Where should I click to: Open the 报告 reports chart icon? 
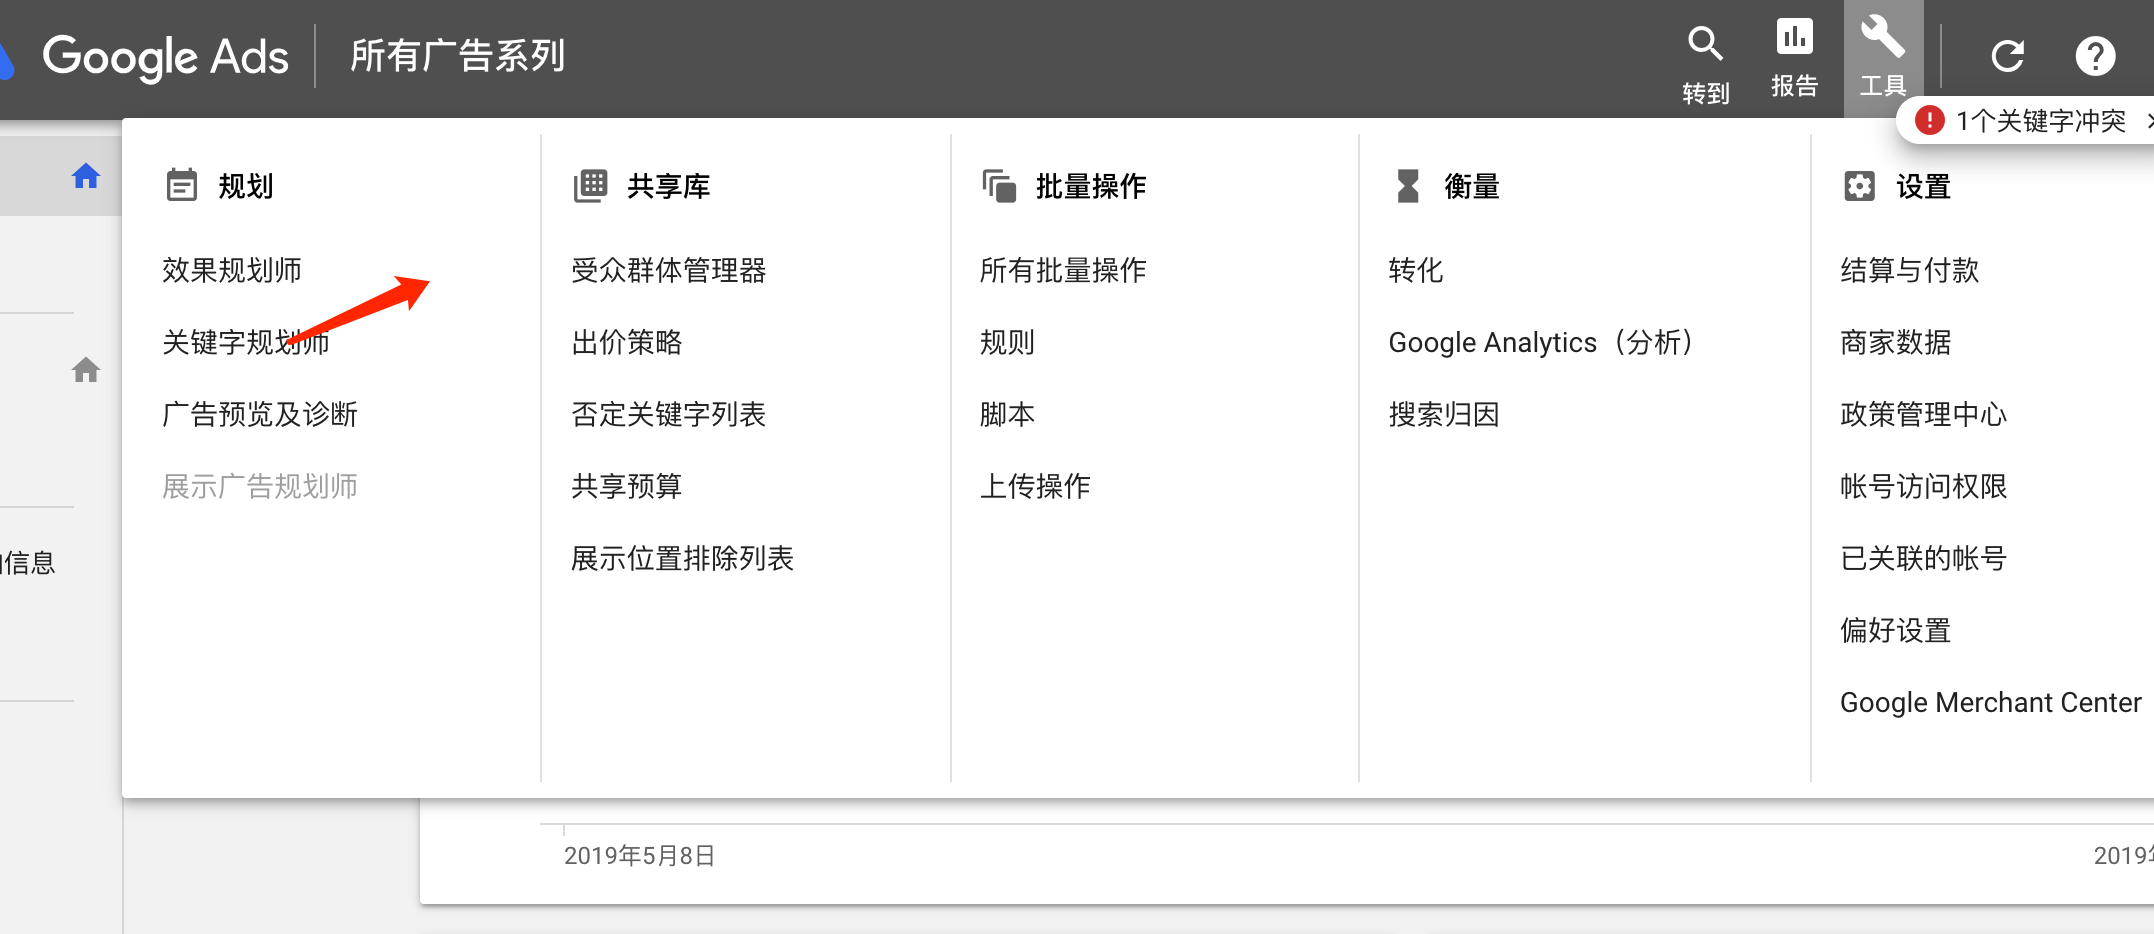click(1794, 37)
